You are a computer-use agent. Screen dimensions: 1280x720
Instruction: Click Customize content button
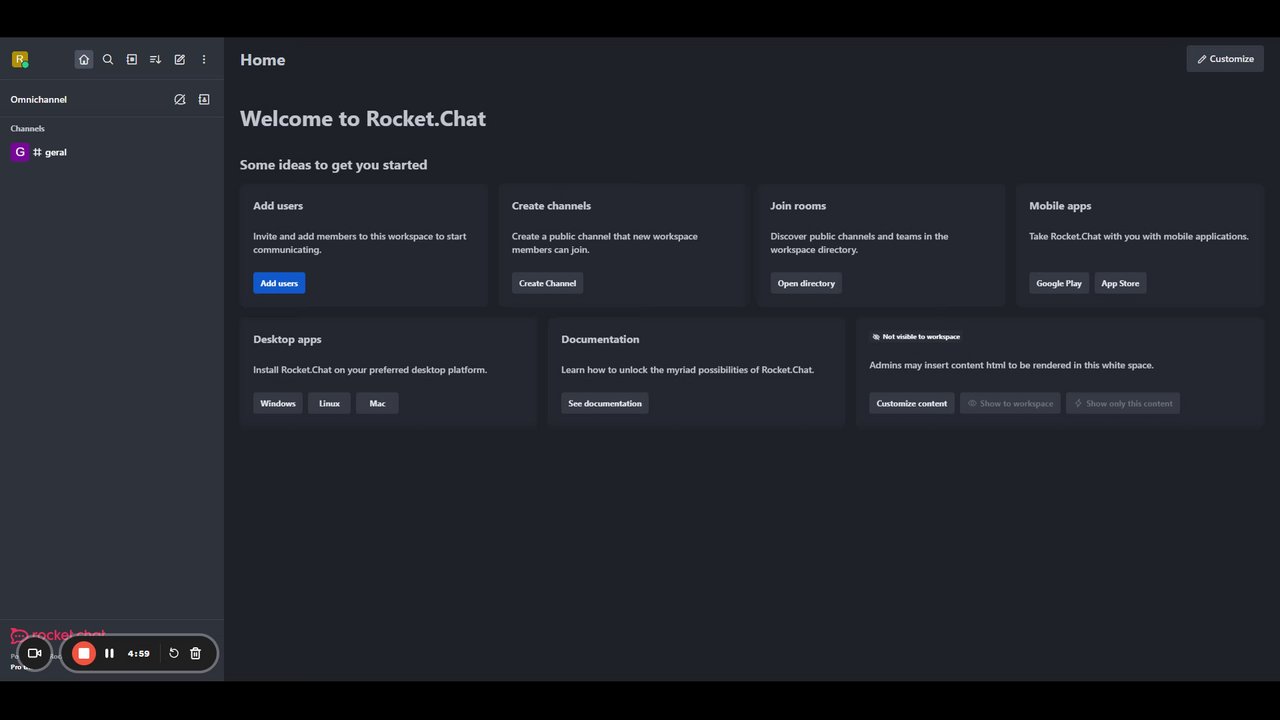tap(912, 403)
